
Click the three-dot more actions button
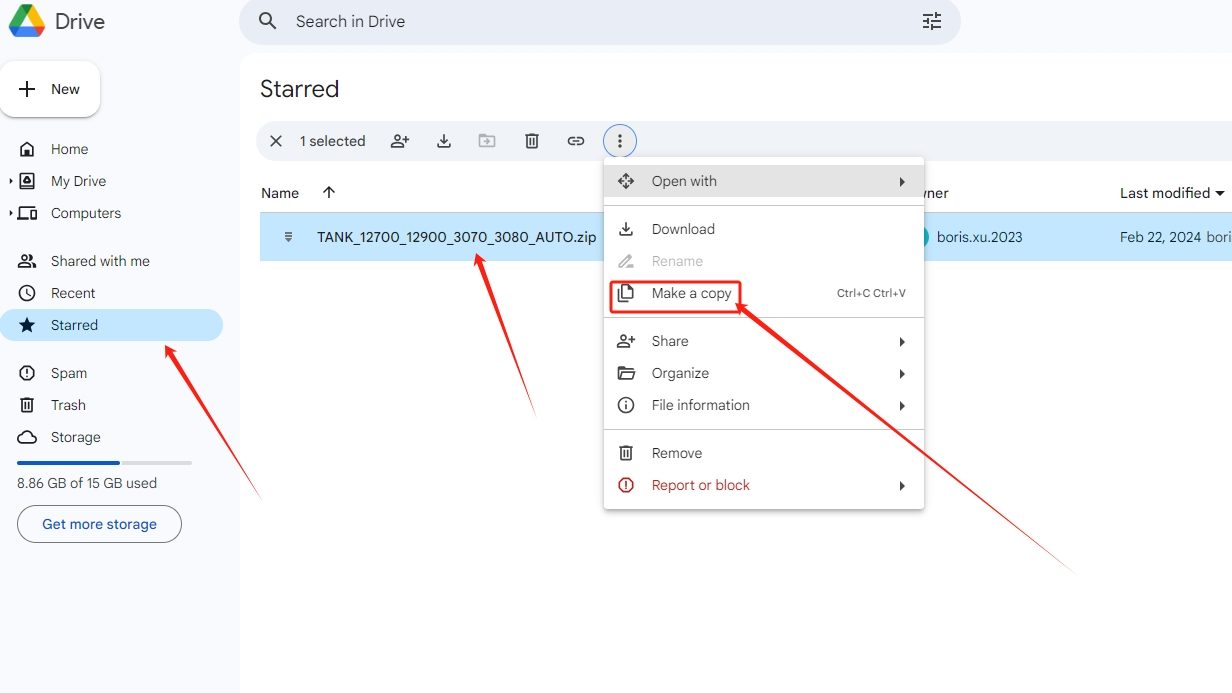coord(620,141)
